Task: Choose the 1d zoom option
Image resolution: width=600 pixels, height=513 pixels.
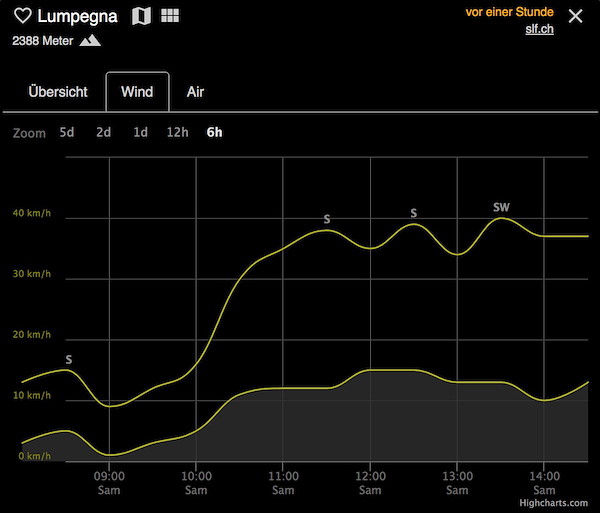Action: coord(140,132)
